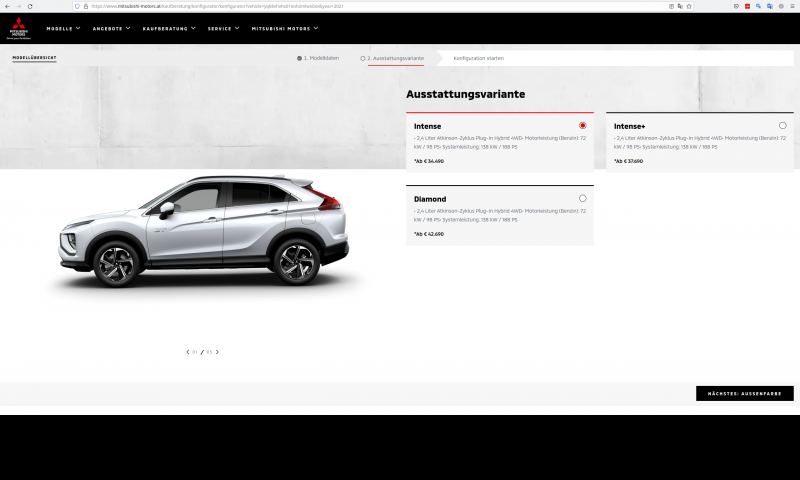Select the Intense+ radio button

(x=783, y=125)
